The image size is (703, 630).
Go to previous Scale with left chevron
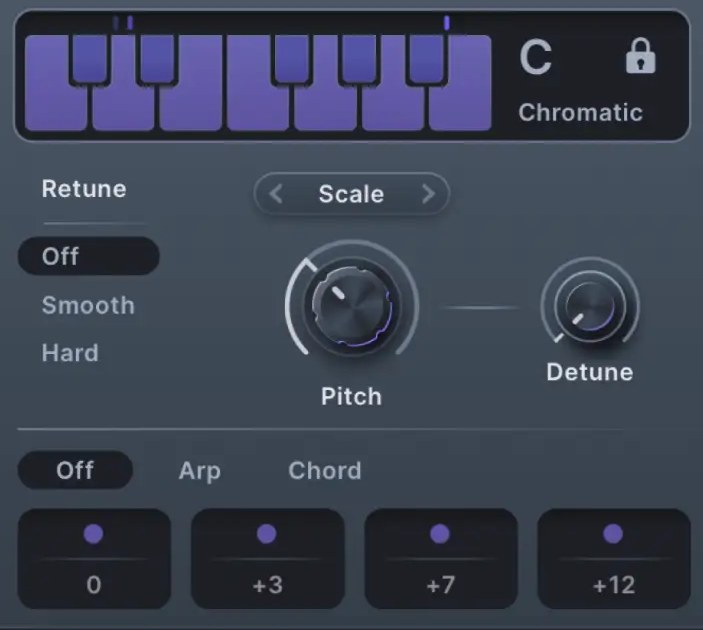coord(276,194)
